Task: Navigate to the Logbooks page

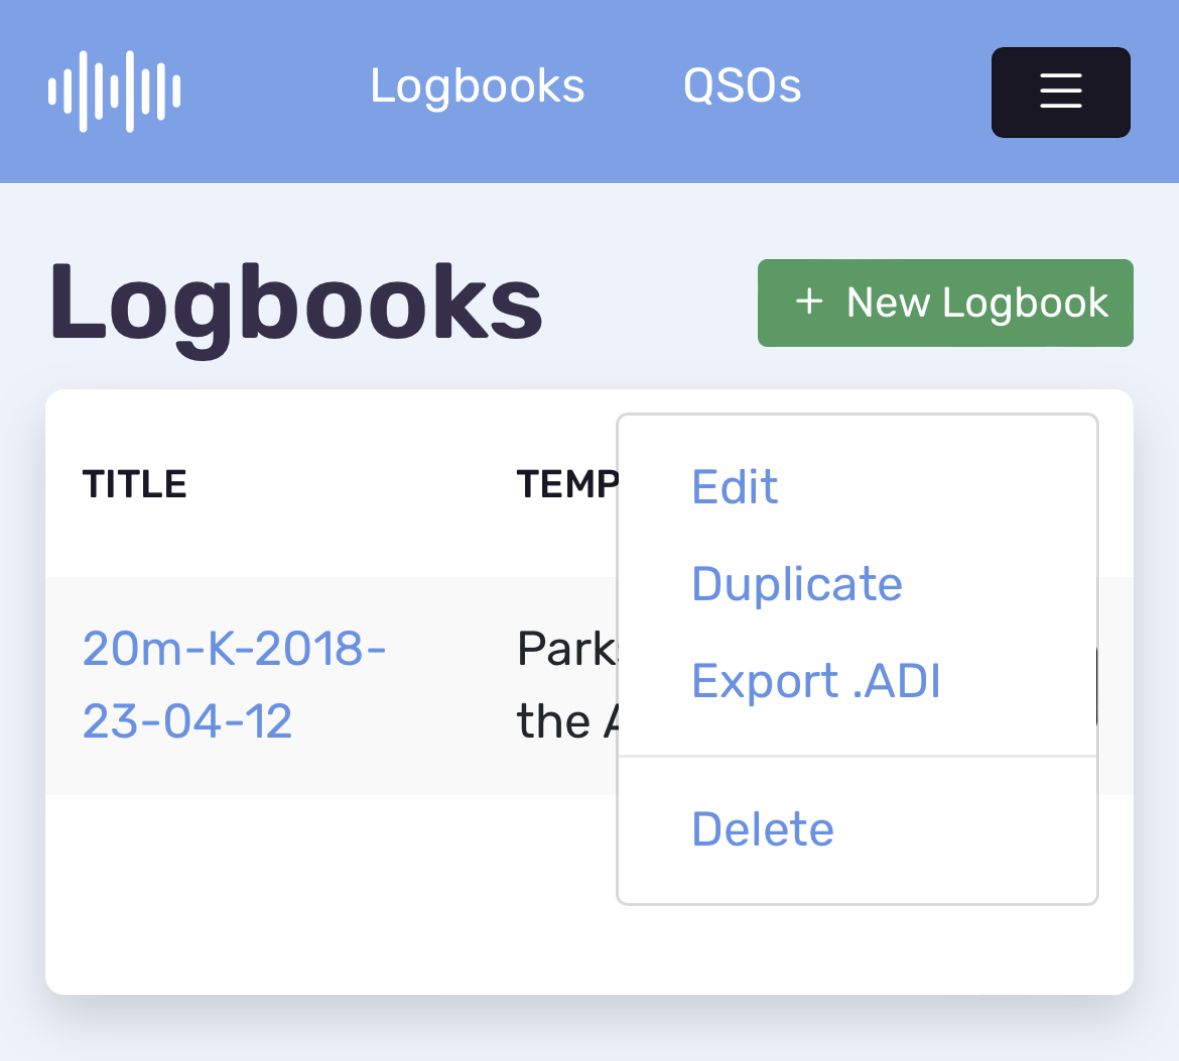Action: [x=477, y=86]
